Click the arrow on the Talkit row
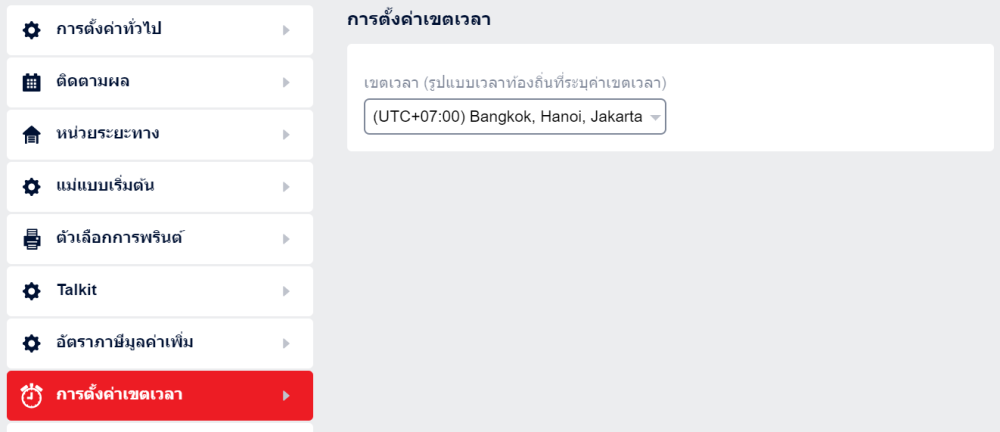 tap(286, 291)
